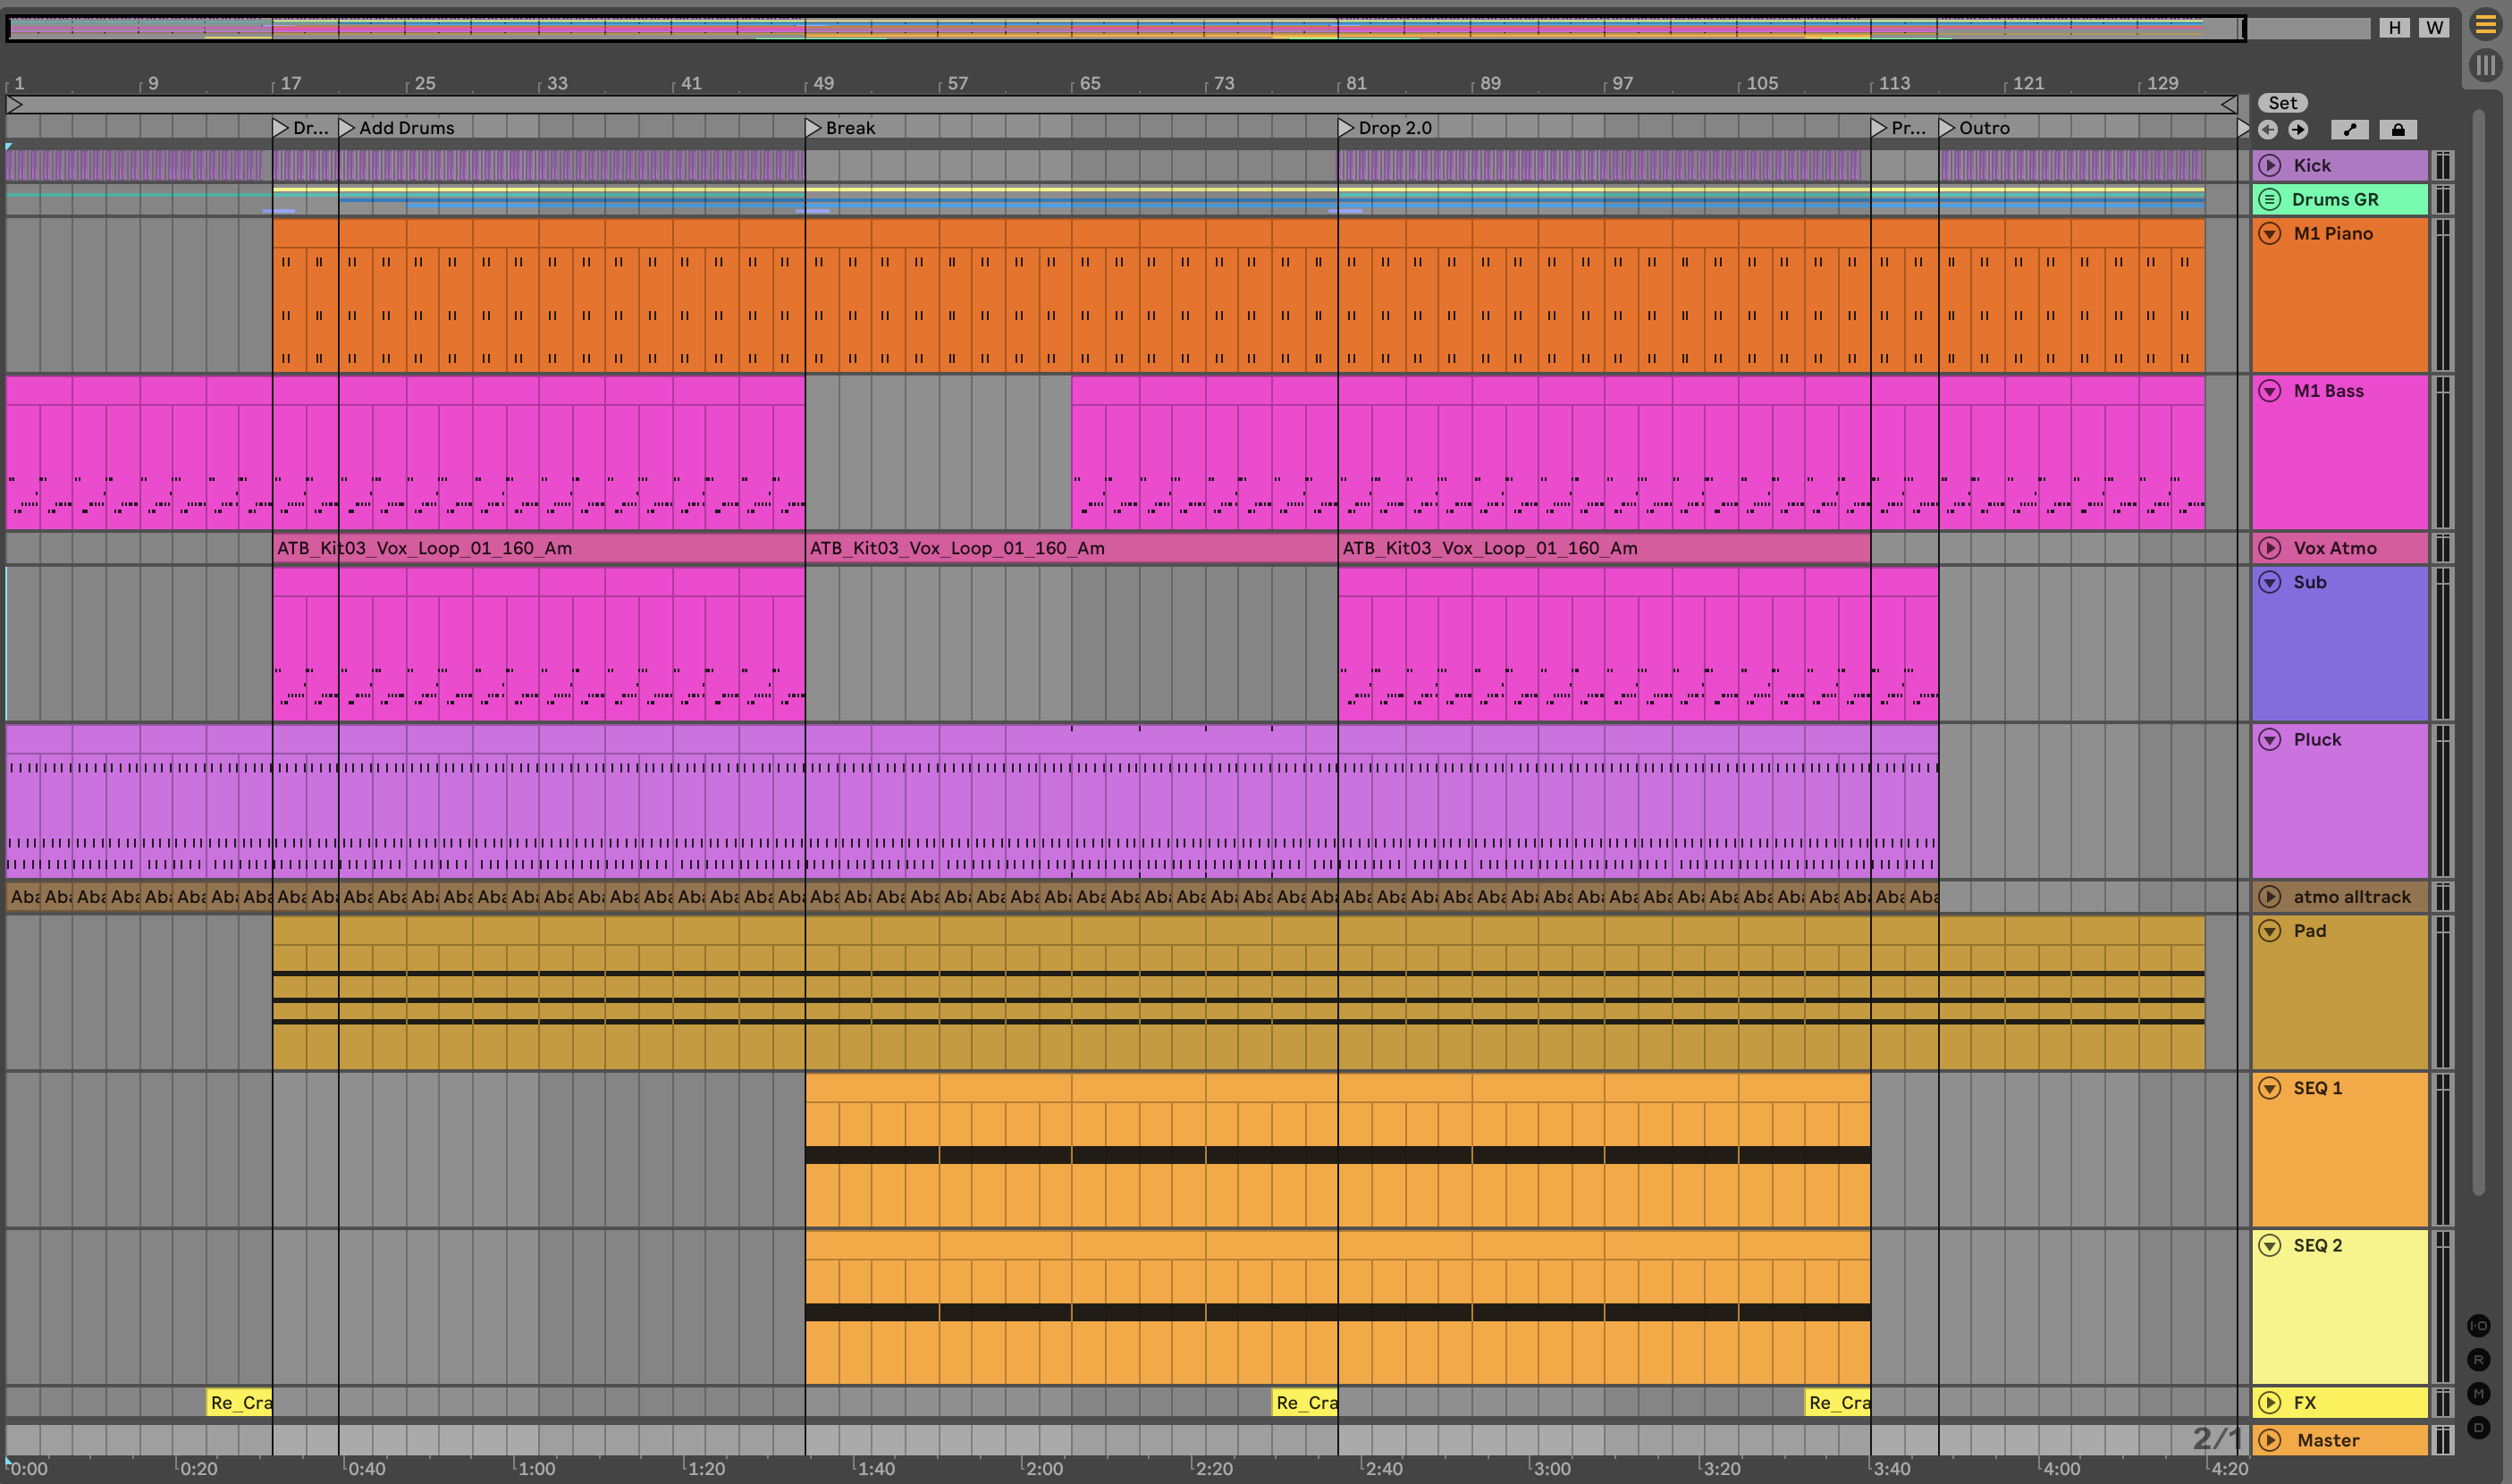Toggle the Automation Mode button
The width and height of the screenshot is (2512, 1484).
[2350, 130]
